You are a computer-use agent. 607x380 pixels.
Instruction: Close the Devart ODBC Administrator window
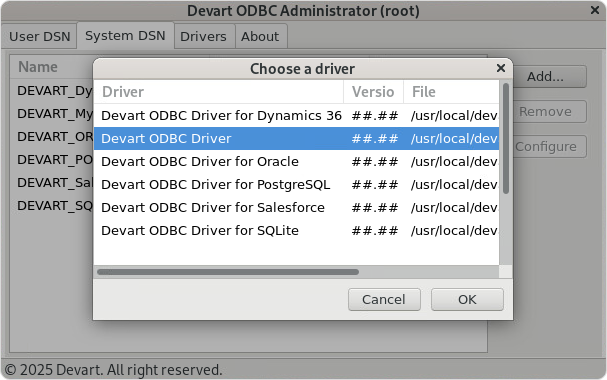(x=595, y=10)
